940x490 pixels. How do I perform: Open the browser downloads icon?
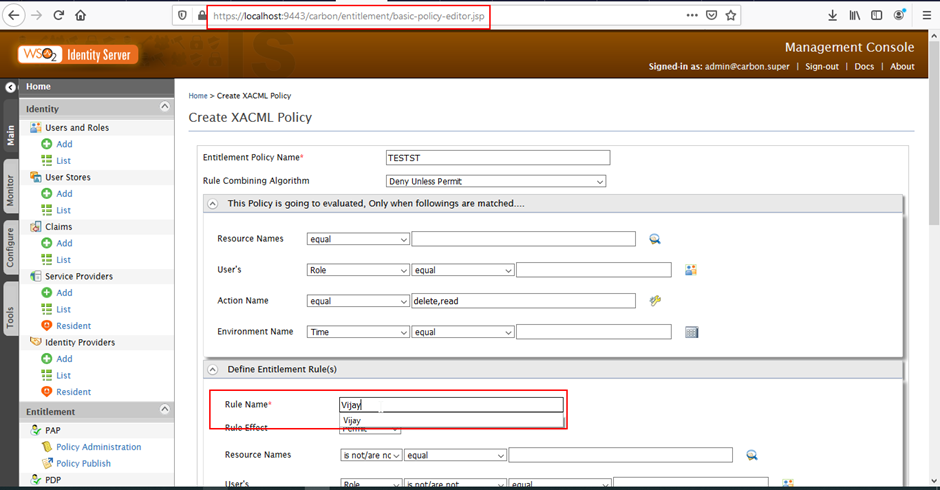833,16
